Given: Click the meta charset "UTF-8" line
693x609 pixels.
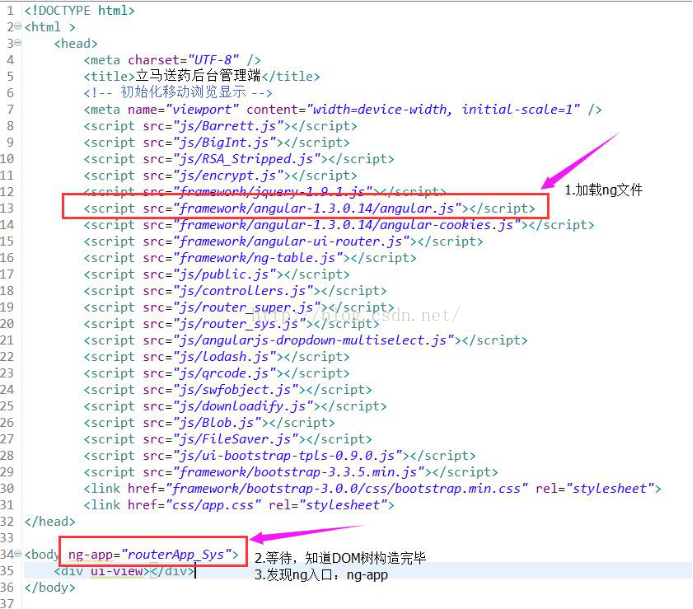Looking at the screenshot, I should 172,60.
